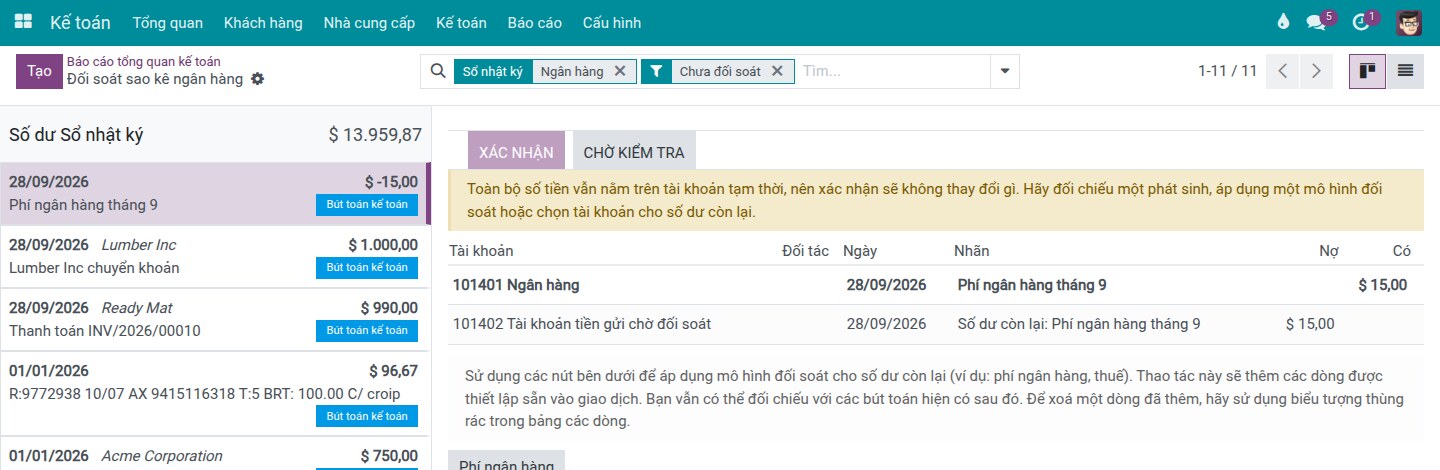
Task: Click the 101402 Tài khoản tiền gửi chờ đối soát row
Action: click(935, 324)
